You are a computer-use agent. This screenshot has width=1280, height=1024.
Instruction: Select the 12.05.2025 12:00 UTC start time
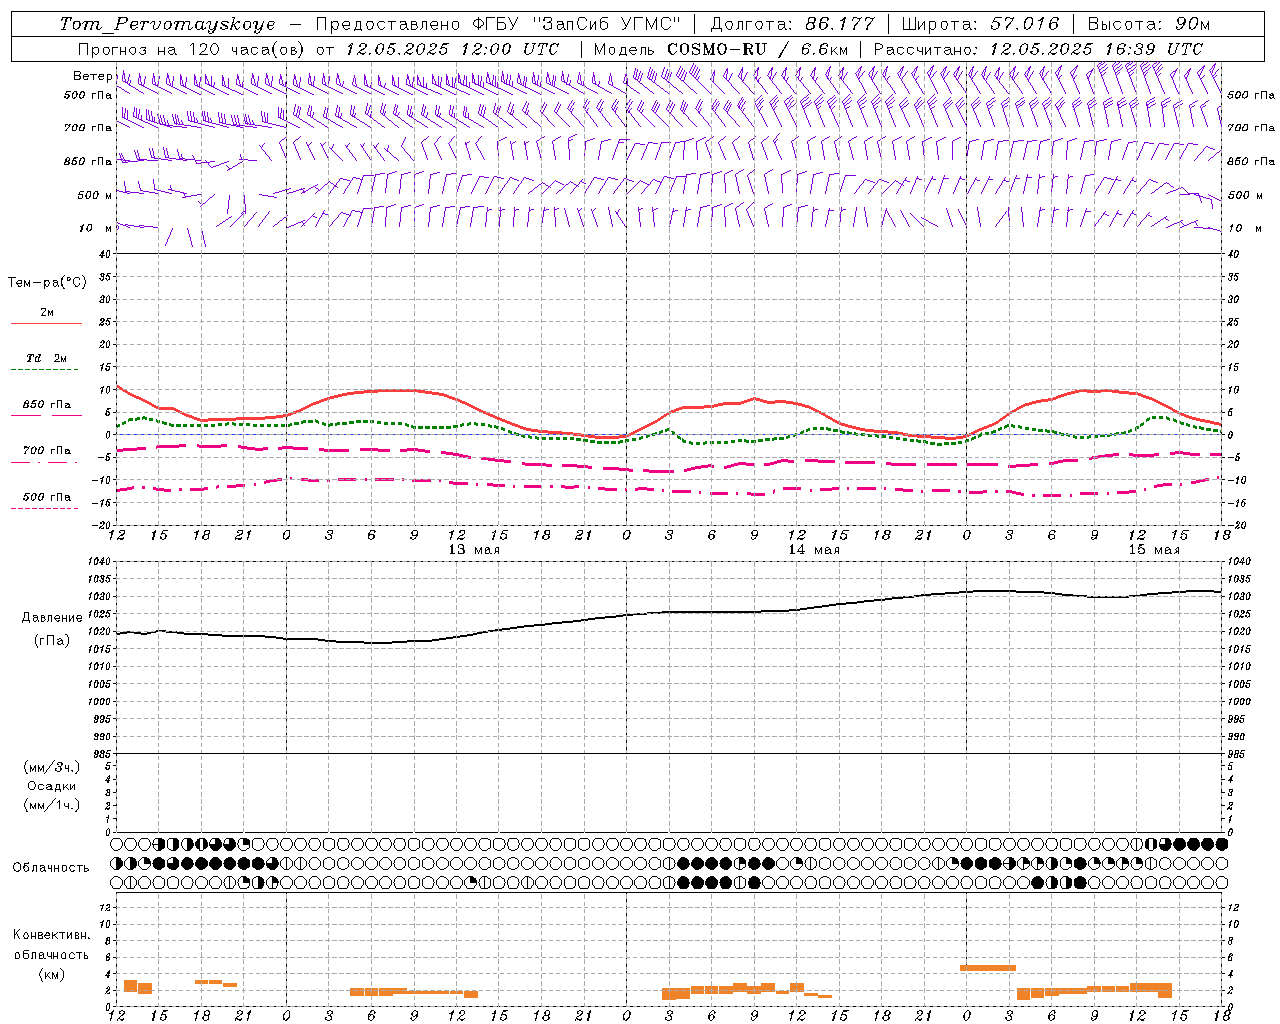[452, 49]
